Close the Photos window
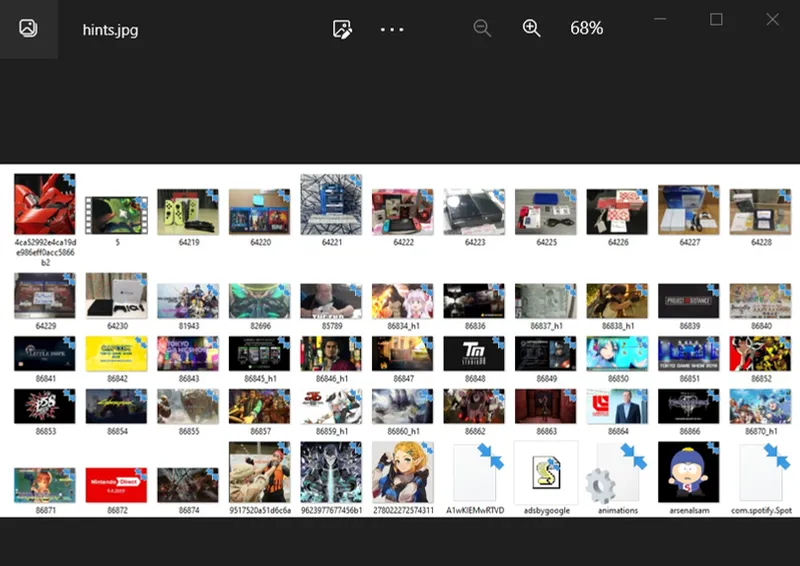The image size is (800, 566). coord(772,19)
